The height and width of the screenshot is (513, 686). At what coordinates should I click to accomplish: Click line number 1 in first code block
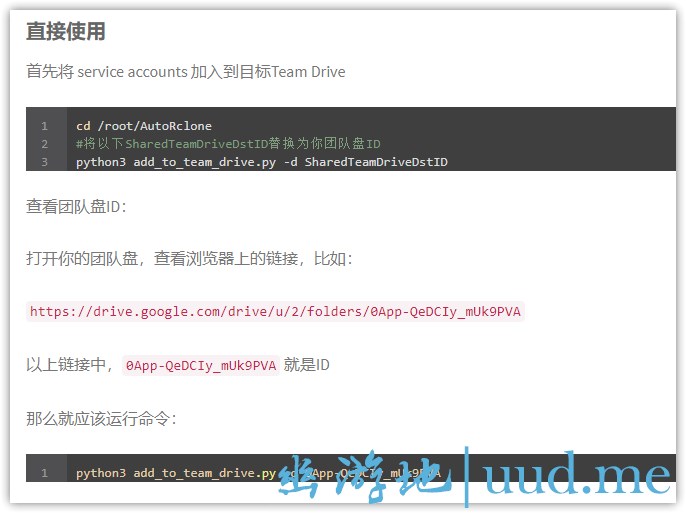(45, 126)
